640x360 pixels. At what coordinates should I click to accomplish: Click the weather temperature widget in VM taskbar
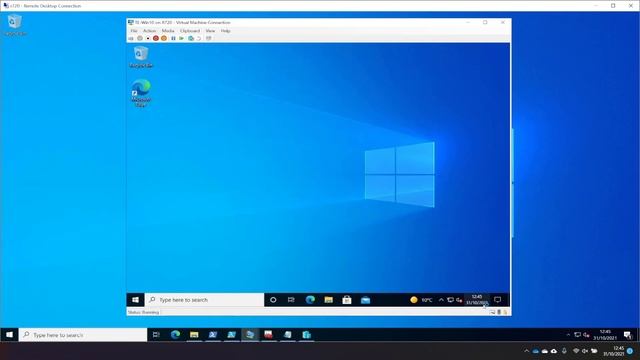421,300
